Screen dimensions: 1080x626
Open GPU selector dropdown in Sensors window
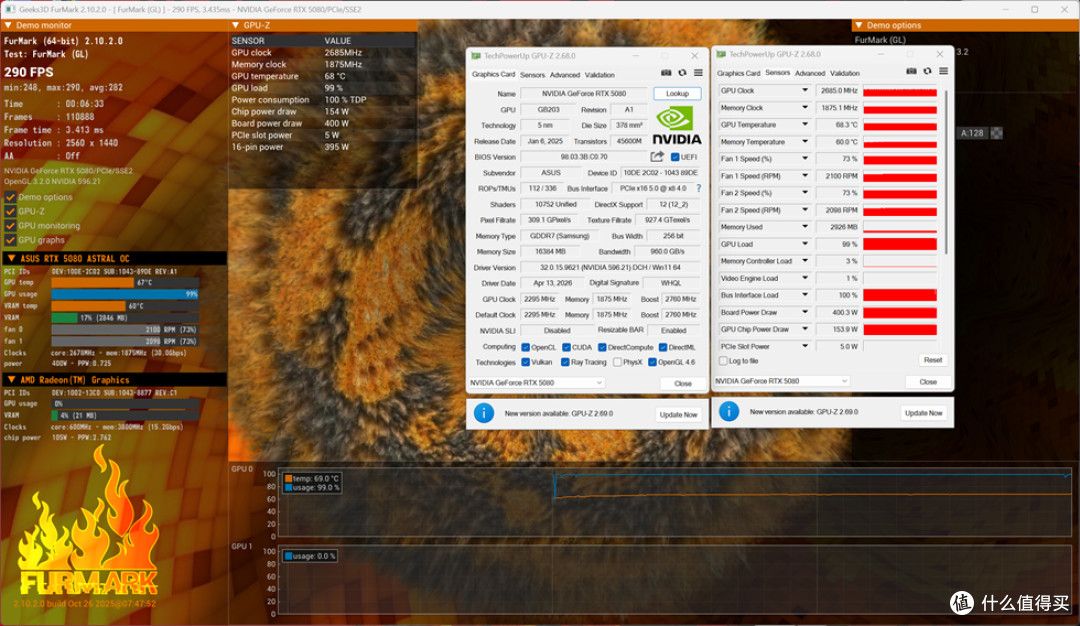pos(781,381)
